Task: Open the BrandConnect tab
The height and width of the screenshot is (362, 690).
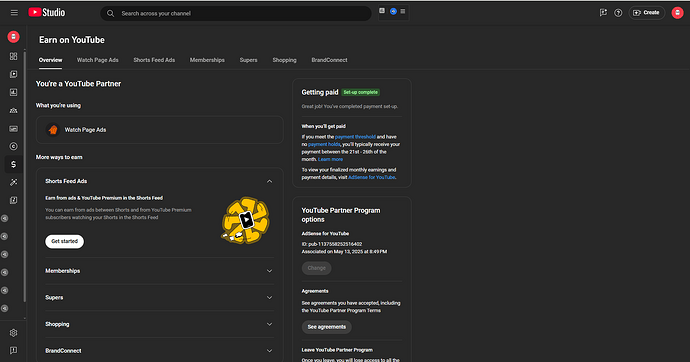Action: 329,60
